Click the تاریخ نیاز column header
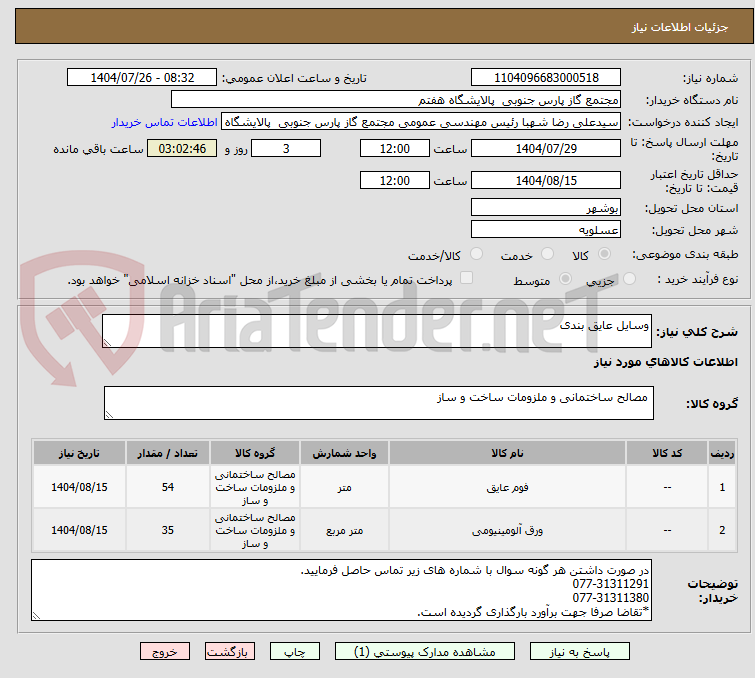755x678 pixels. coord(79,453)
